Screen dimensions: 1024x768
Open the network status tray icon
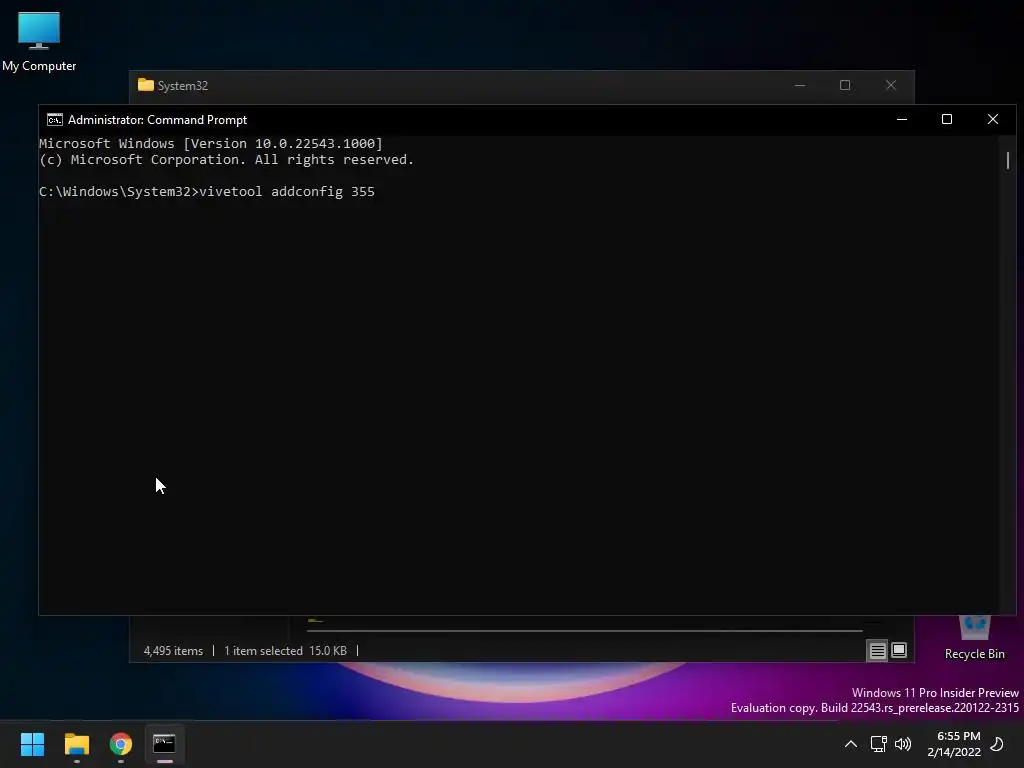point(878,744)
